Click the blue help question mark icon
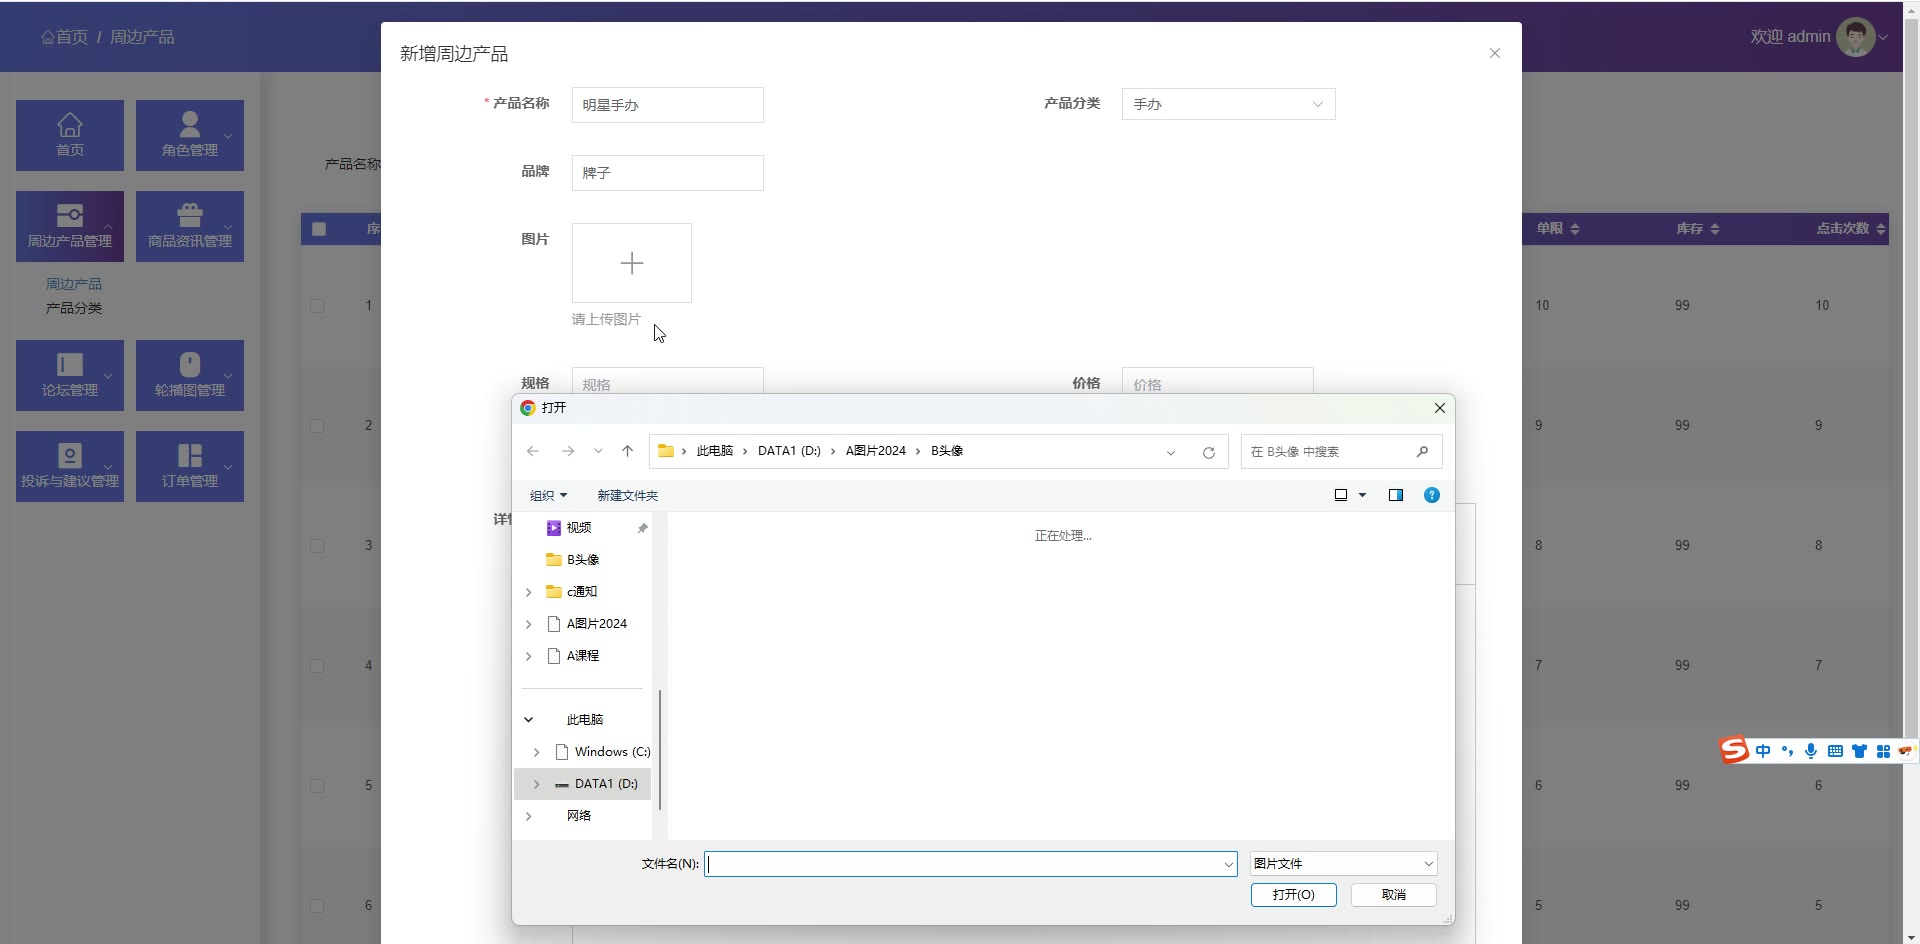Screen dimensions: 1920x944 coord(1431,495)
